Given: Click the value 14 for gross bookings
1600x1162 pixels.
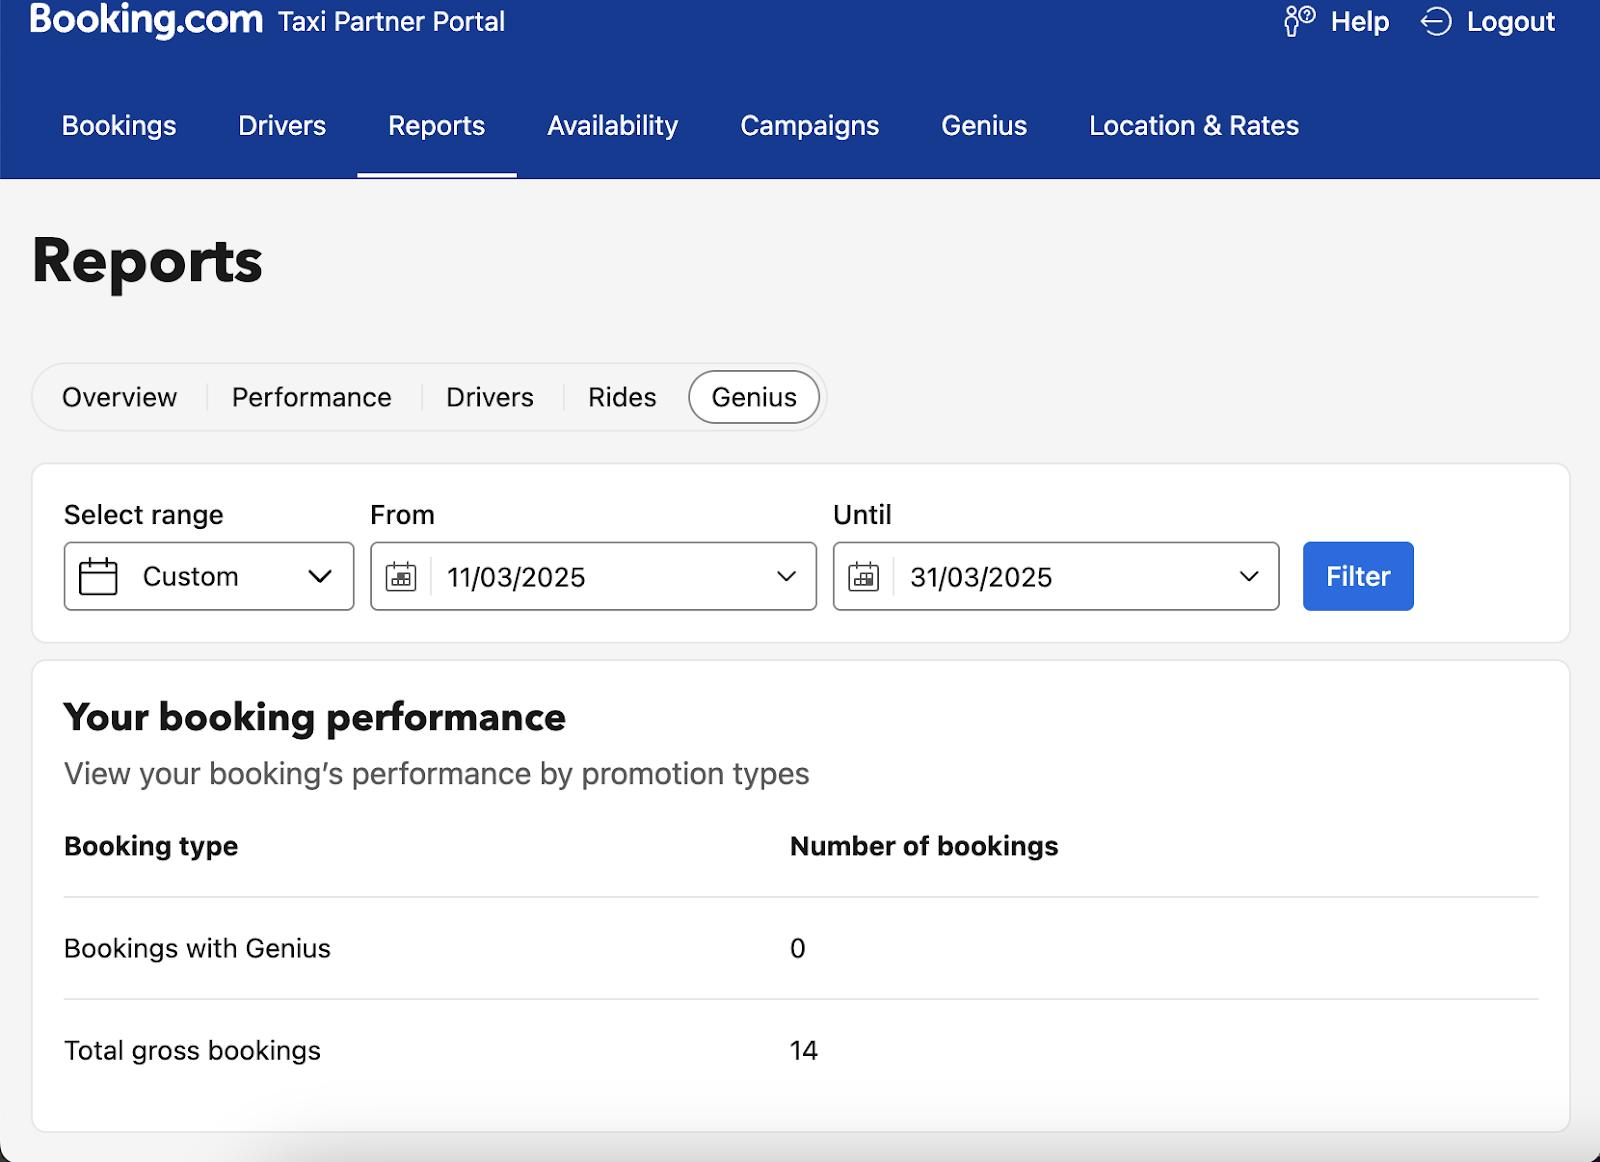Looking at the screenshot, I should (x=804, y=1050).
